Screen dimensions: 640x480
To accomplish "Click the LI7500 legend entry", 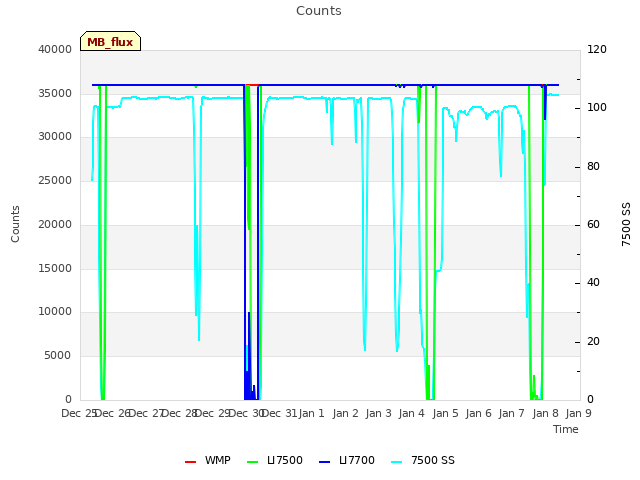I will tap(275, 460).
